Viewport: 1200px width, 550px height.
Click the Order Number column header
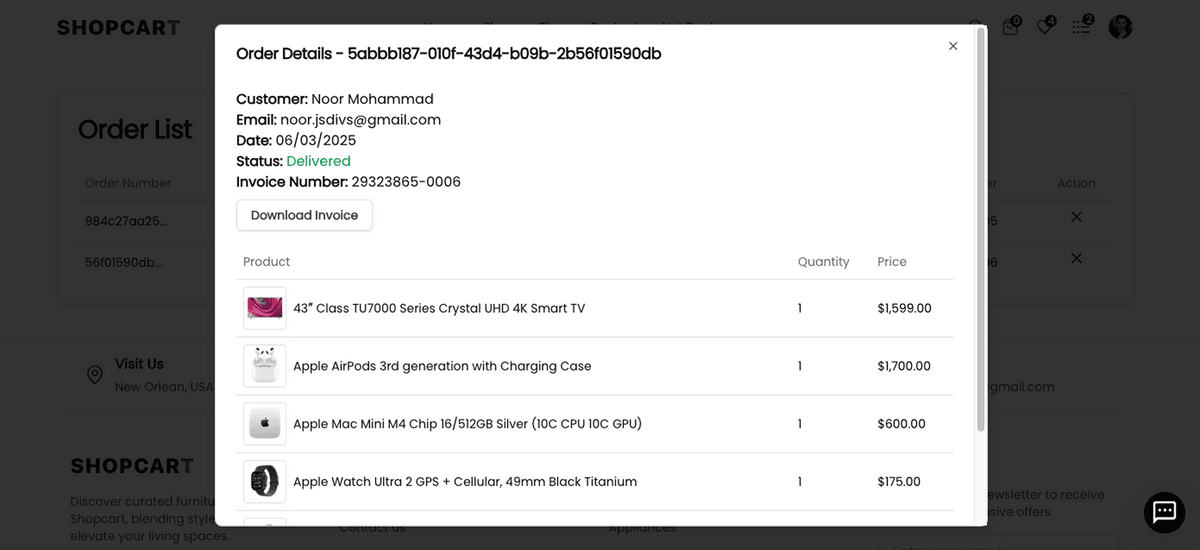pyautogui.click(x=128, y=183)
